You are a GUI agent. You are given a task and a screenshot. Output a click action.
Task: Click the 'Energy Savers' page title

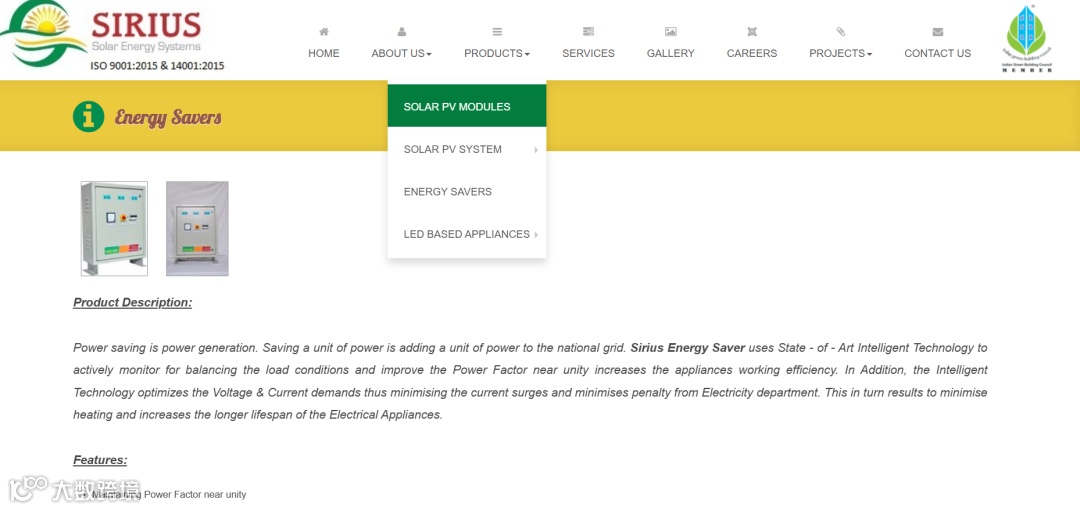point(168,117)
